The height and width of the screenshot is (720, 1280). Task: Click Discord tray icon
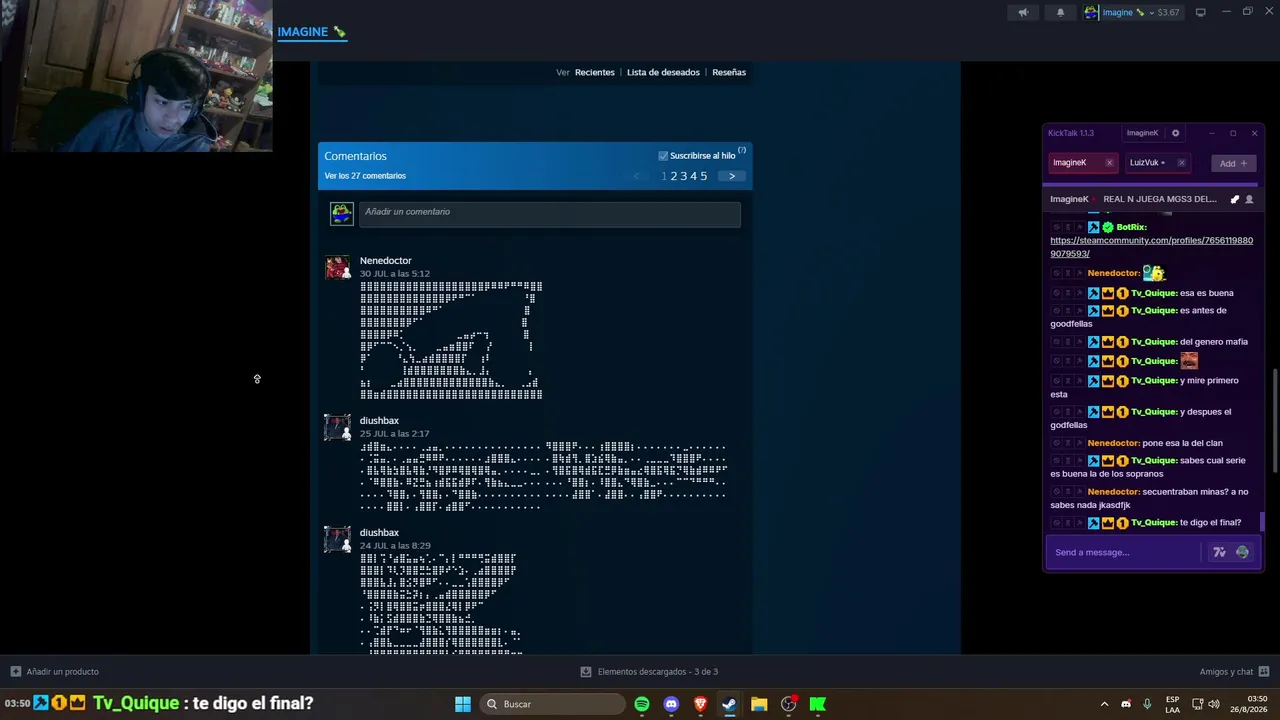point(1126,704)
